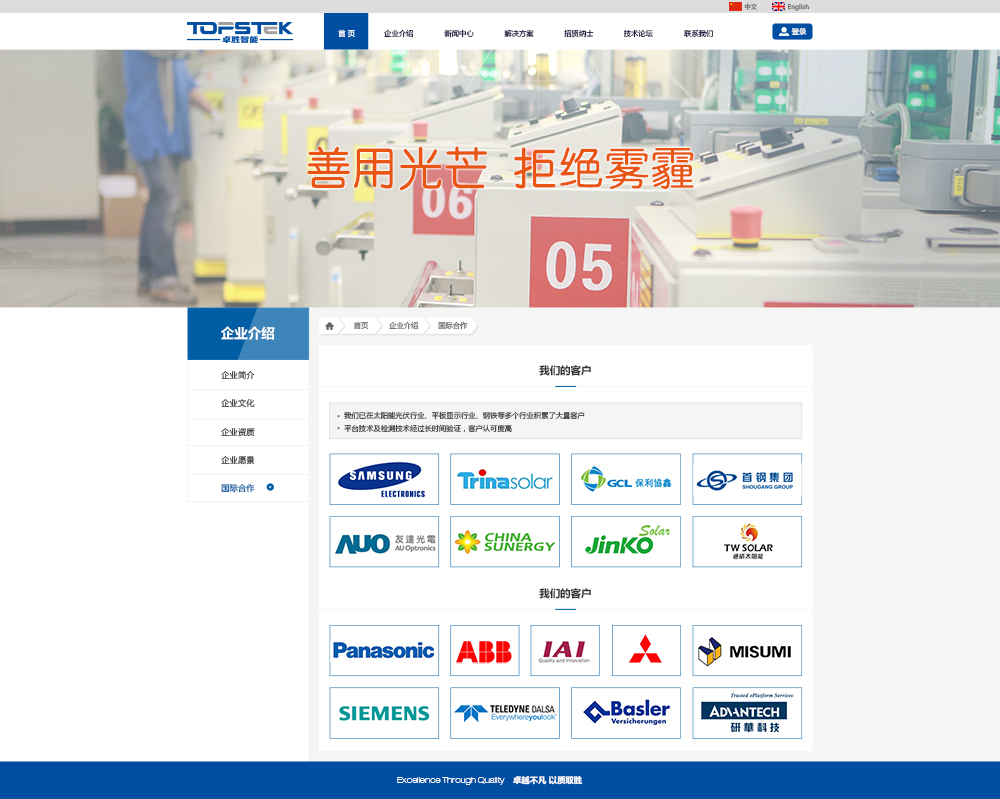Click the blue 登录 login button

792,31
